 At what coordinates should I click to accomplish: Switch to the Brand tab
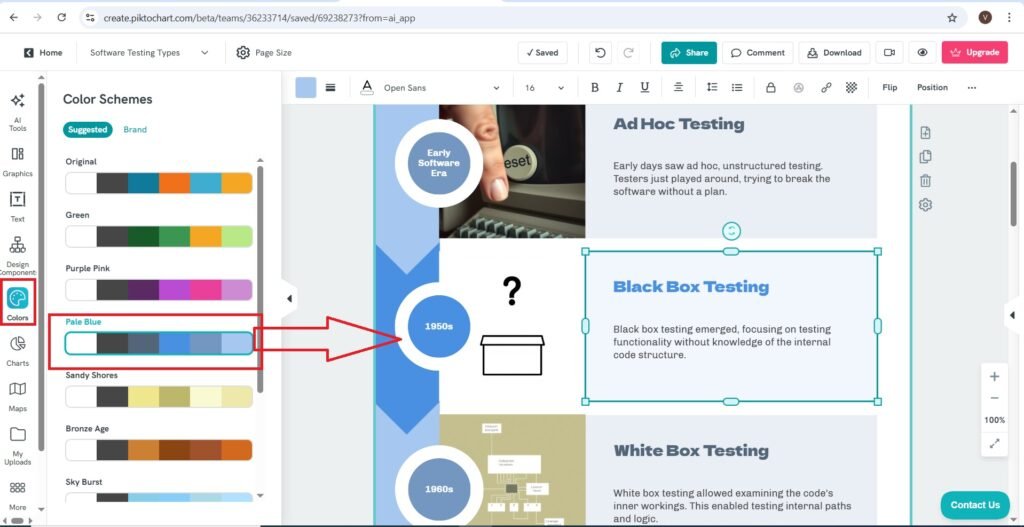135,130
